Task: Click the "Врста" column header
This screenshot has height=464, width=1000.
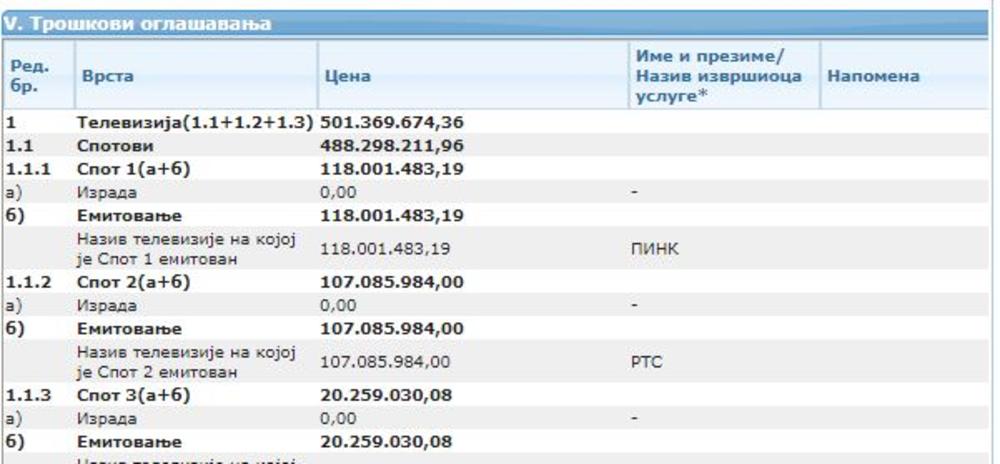Action: [x=101, y=75]
